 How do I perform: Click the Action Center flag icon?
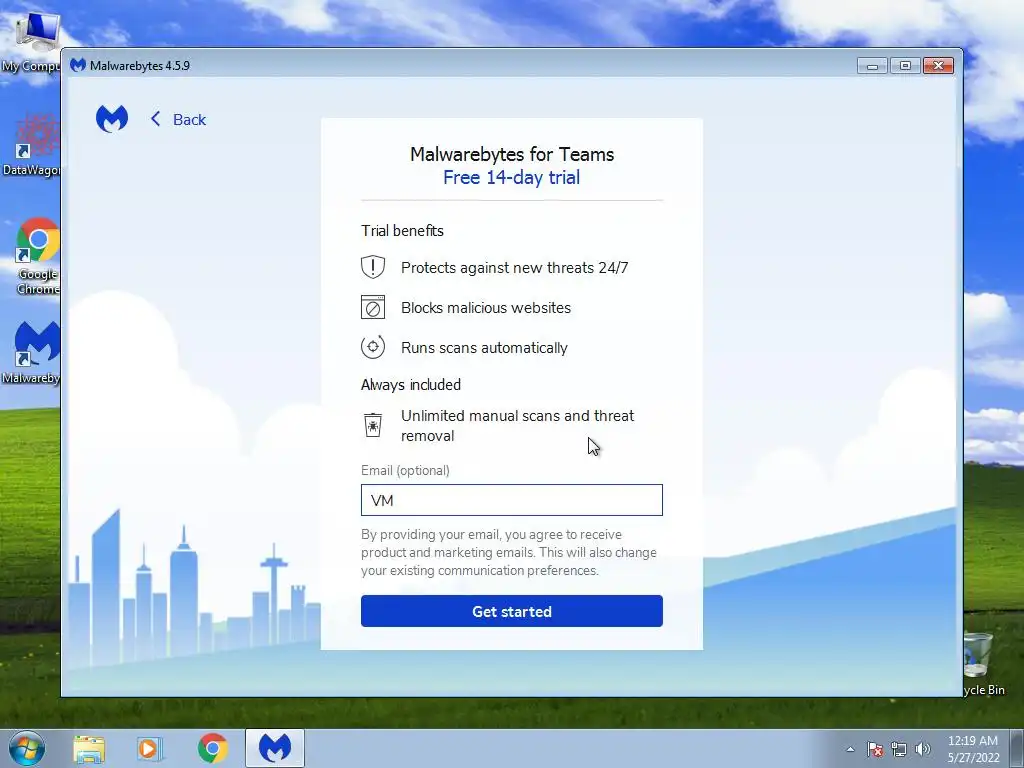pyautogui.click(x=875, y=749)
